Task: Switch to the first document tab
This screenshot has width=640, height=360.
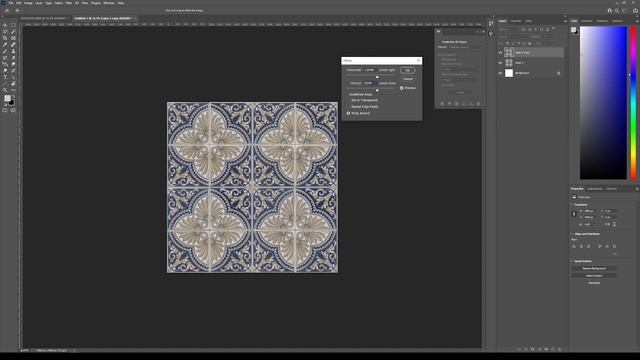Action: (44, 18)
